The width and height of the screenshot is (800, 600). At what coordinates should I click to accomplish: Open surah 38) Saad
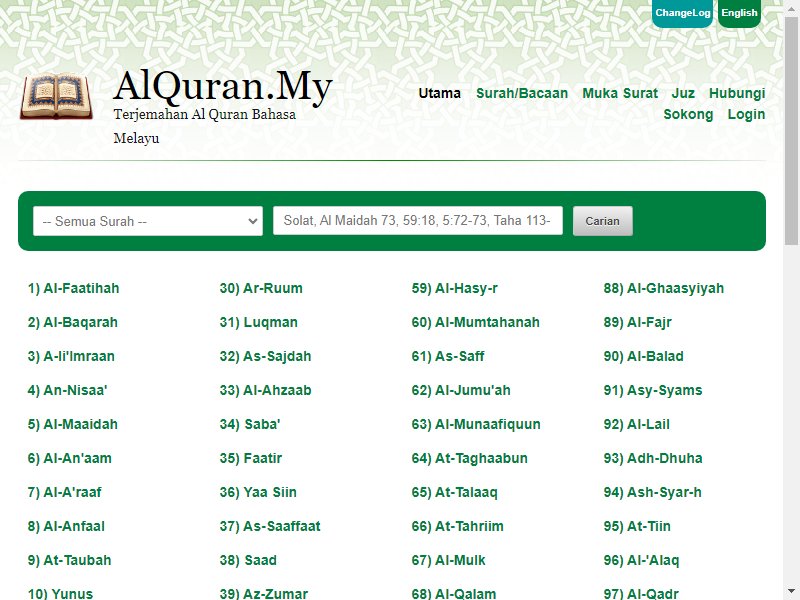point(248,560)
